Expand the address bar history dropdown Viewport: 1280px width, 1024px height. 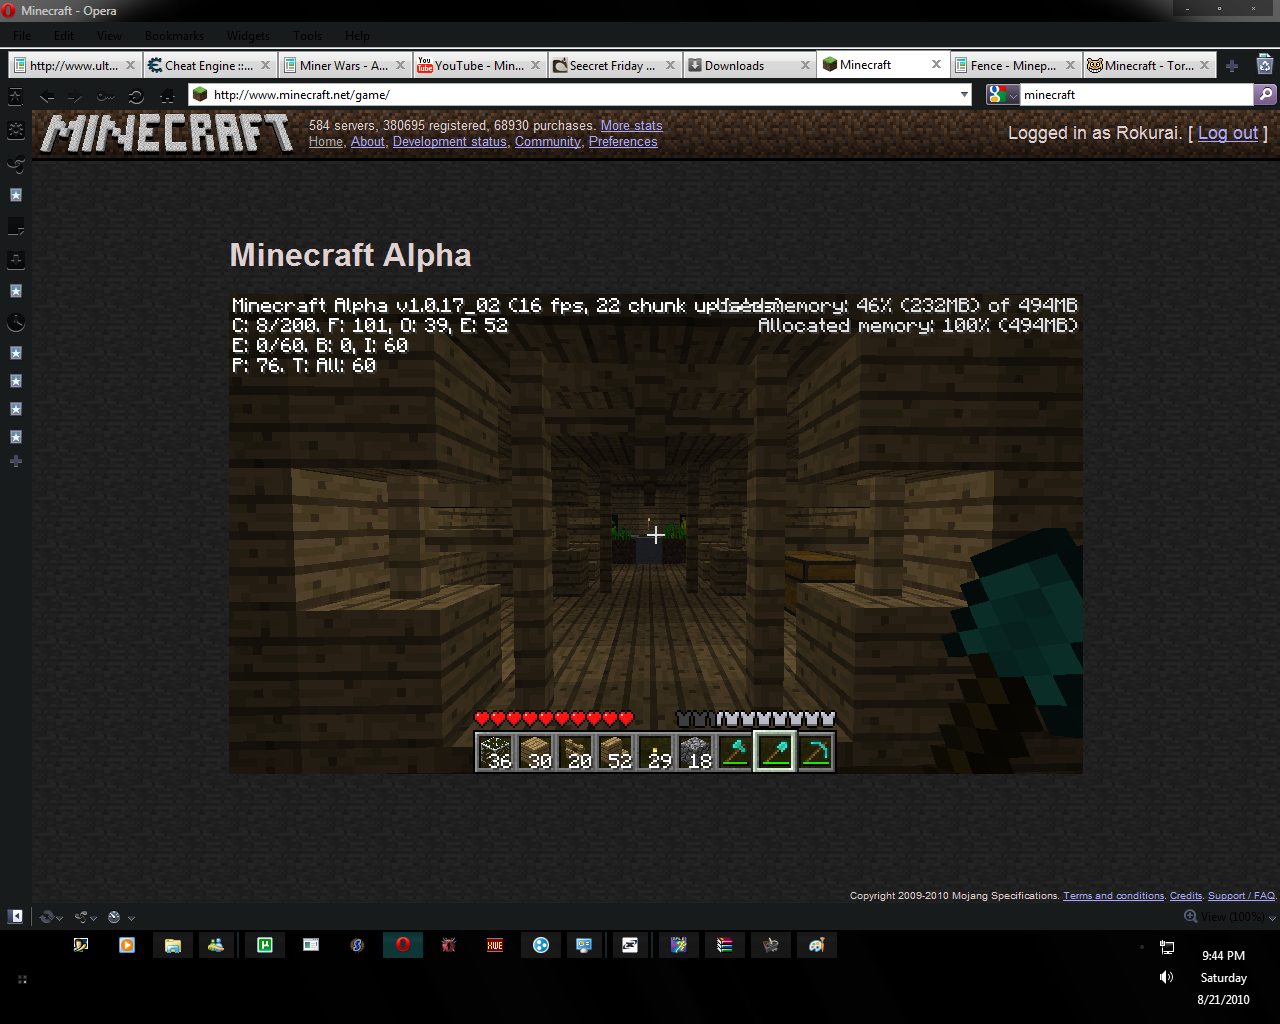click(964, 95)
